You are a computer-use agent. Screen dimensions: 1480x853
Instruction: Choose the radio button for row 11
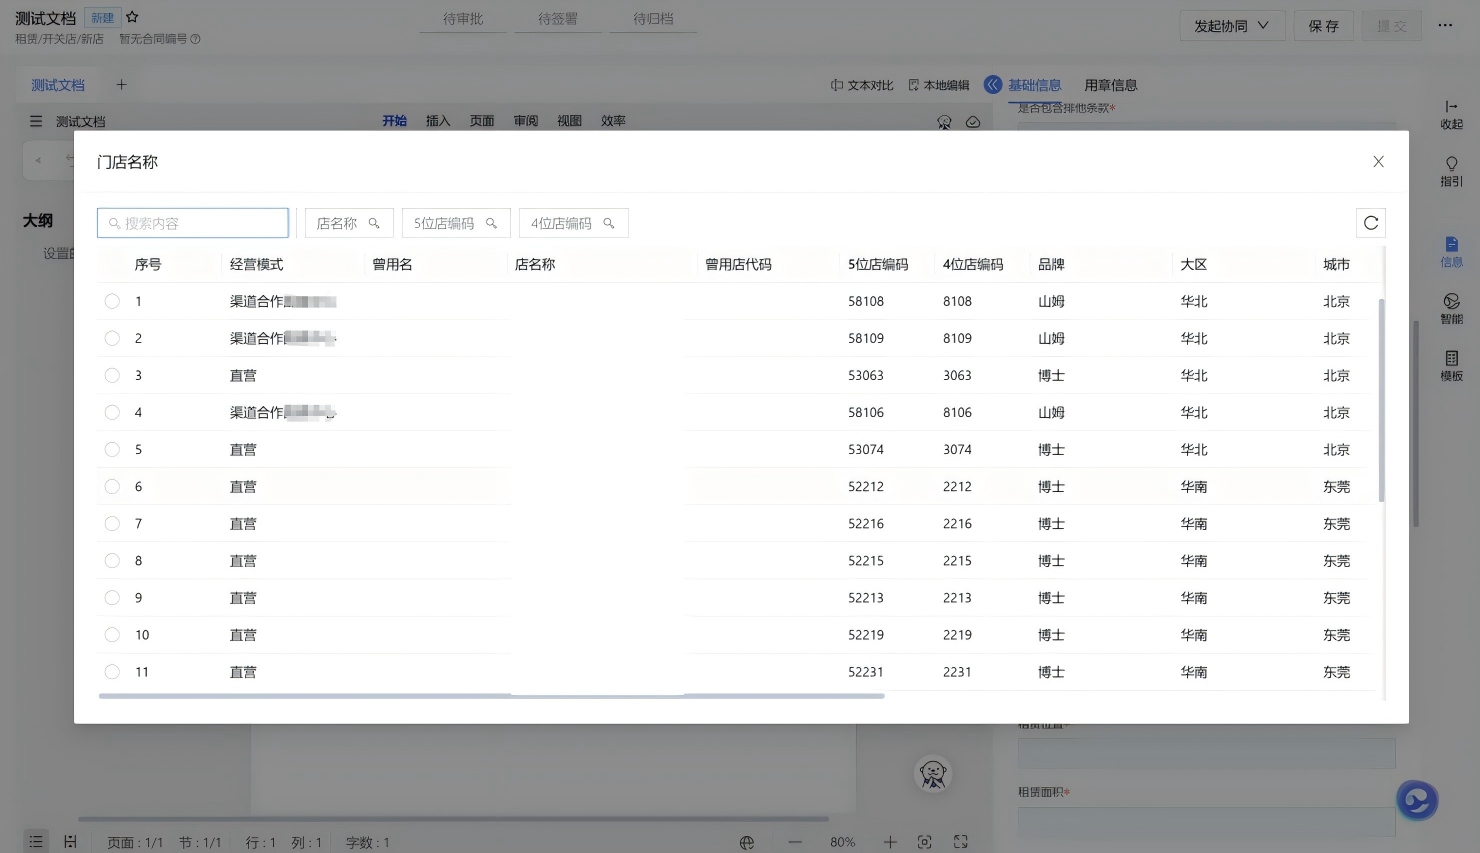coord(112,672)
